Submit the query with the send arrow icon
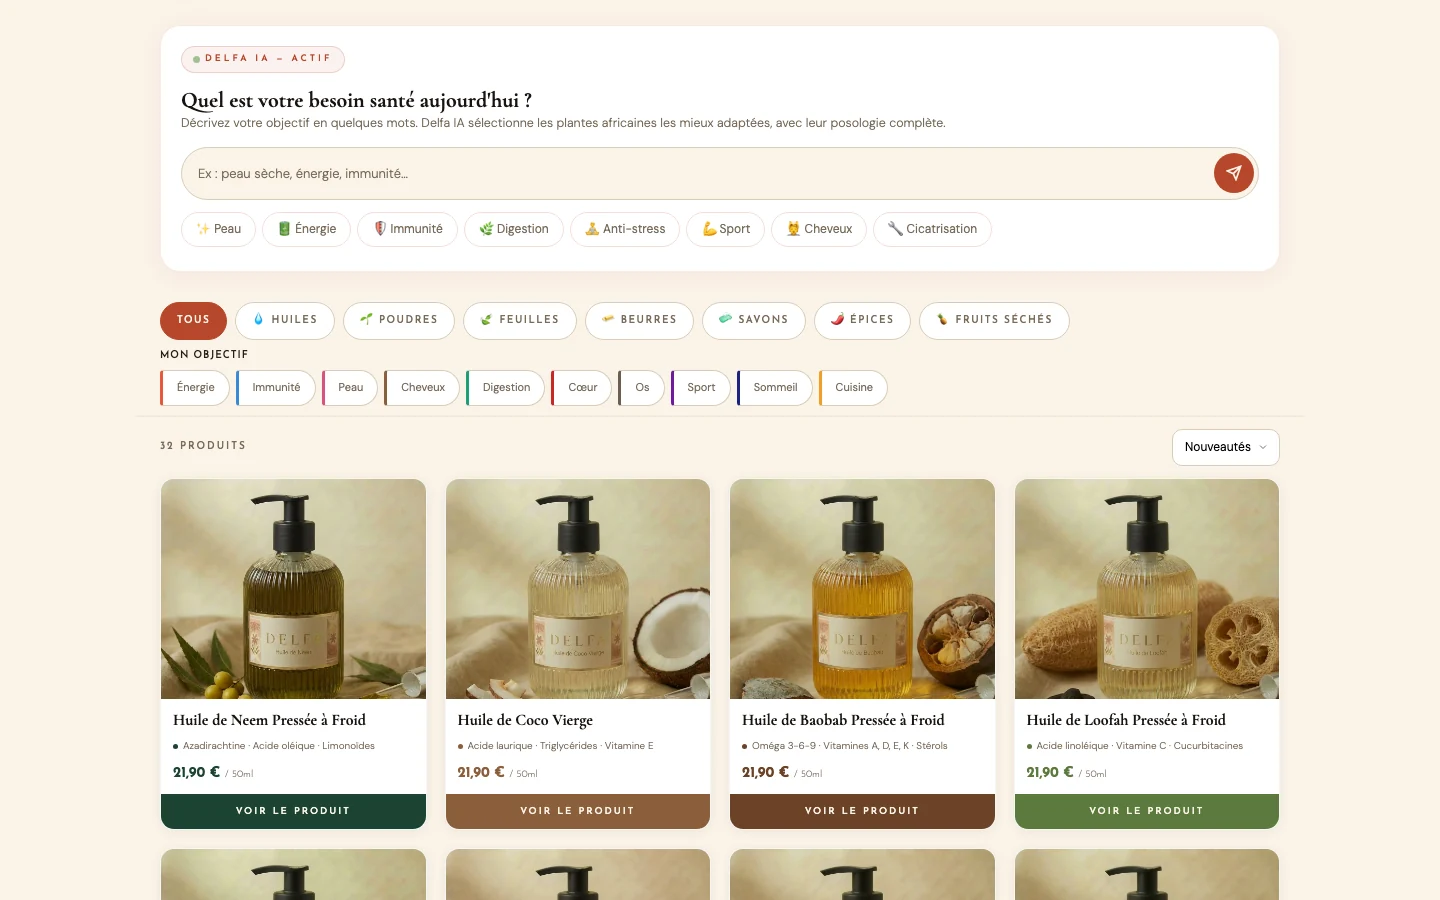The height and width of the screenshot is (900, 1440). point(1233,173)
